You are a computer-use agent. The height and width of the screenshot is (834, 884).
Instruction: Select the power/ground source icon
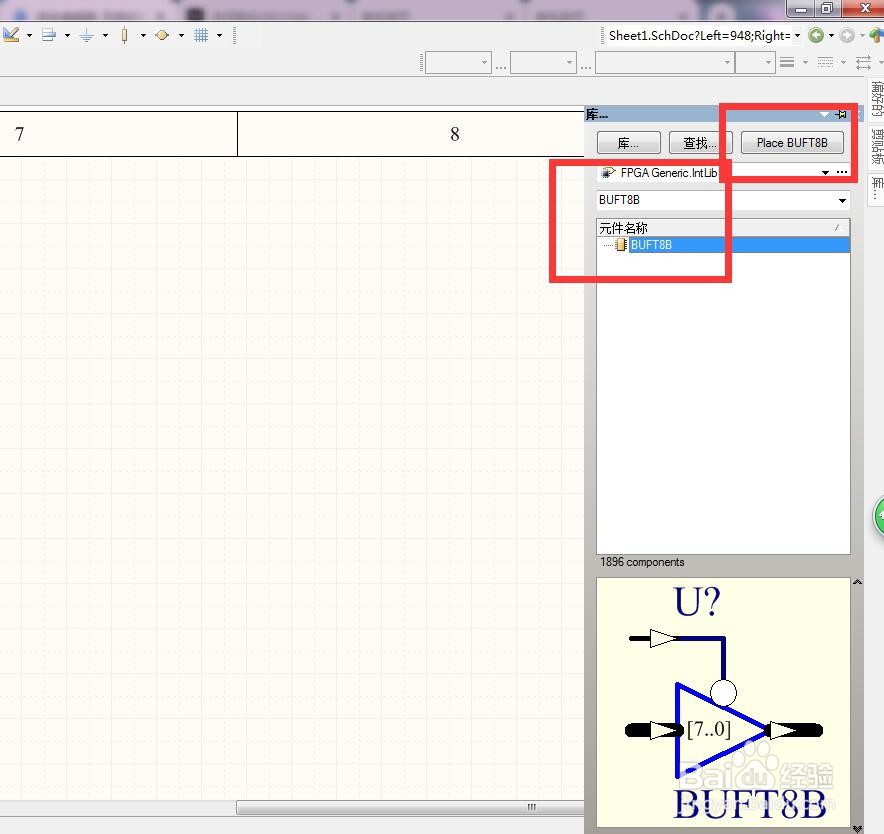coord(87,36)
